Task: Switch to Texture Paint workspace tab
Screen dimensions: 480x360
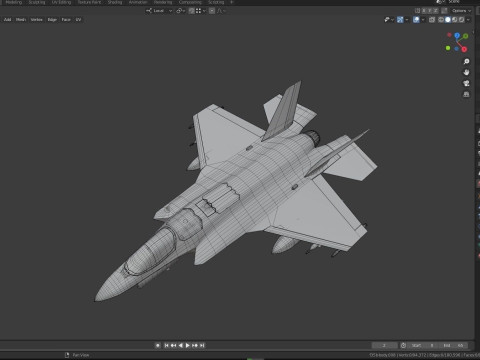Action: [x=89, y=2]
